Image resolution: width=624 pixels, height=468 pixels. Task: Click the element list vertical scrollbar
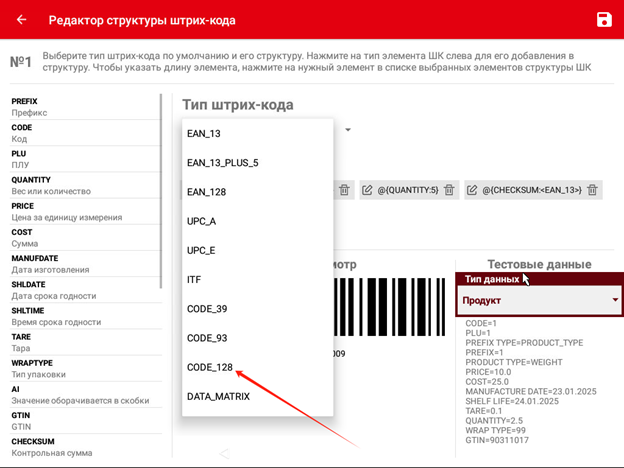161,190
